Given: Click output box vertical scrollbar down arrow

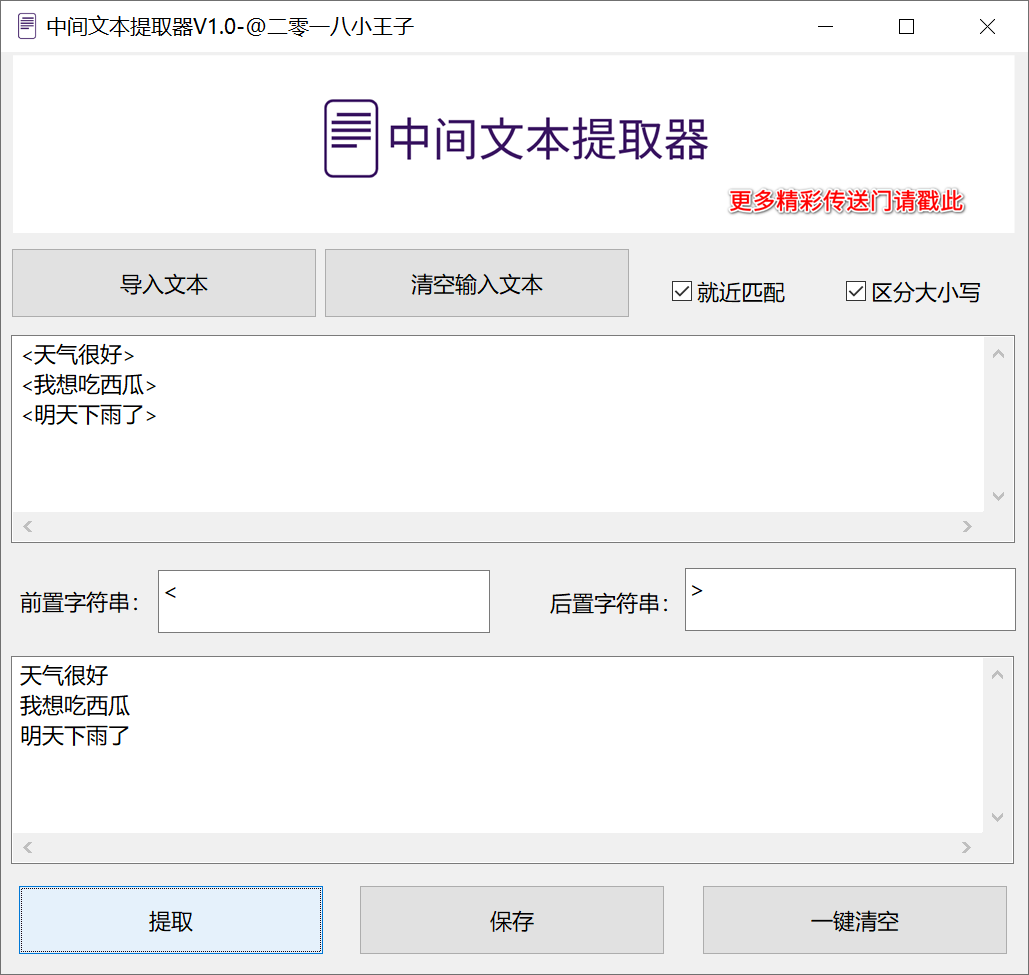Looking at the screenshot, I should [x=998, y=817].
